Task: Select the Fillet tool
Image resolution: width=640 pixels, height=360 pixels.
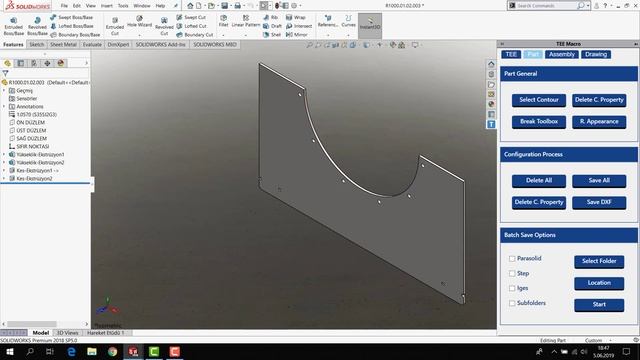Action: (223, 21)
